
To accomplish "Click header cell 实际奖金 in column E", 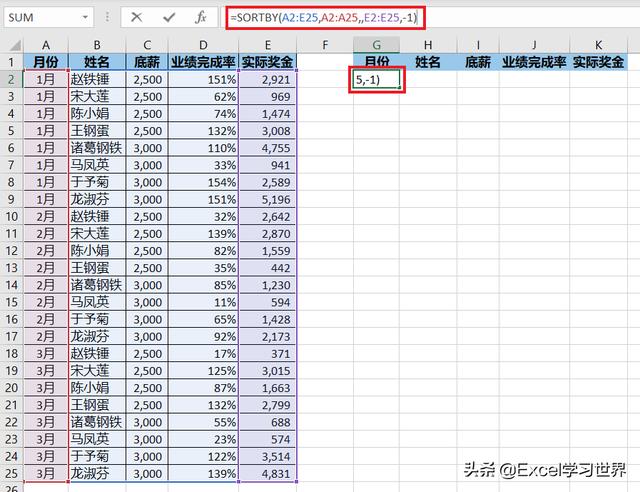I will pos(267,62).
